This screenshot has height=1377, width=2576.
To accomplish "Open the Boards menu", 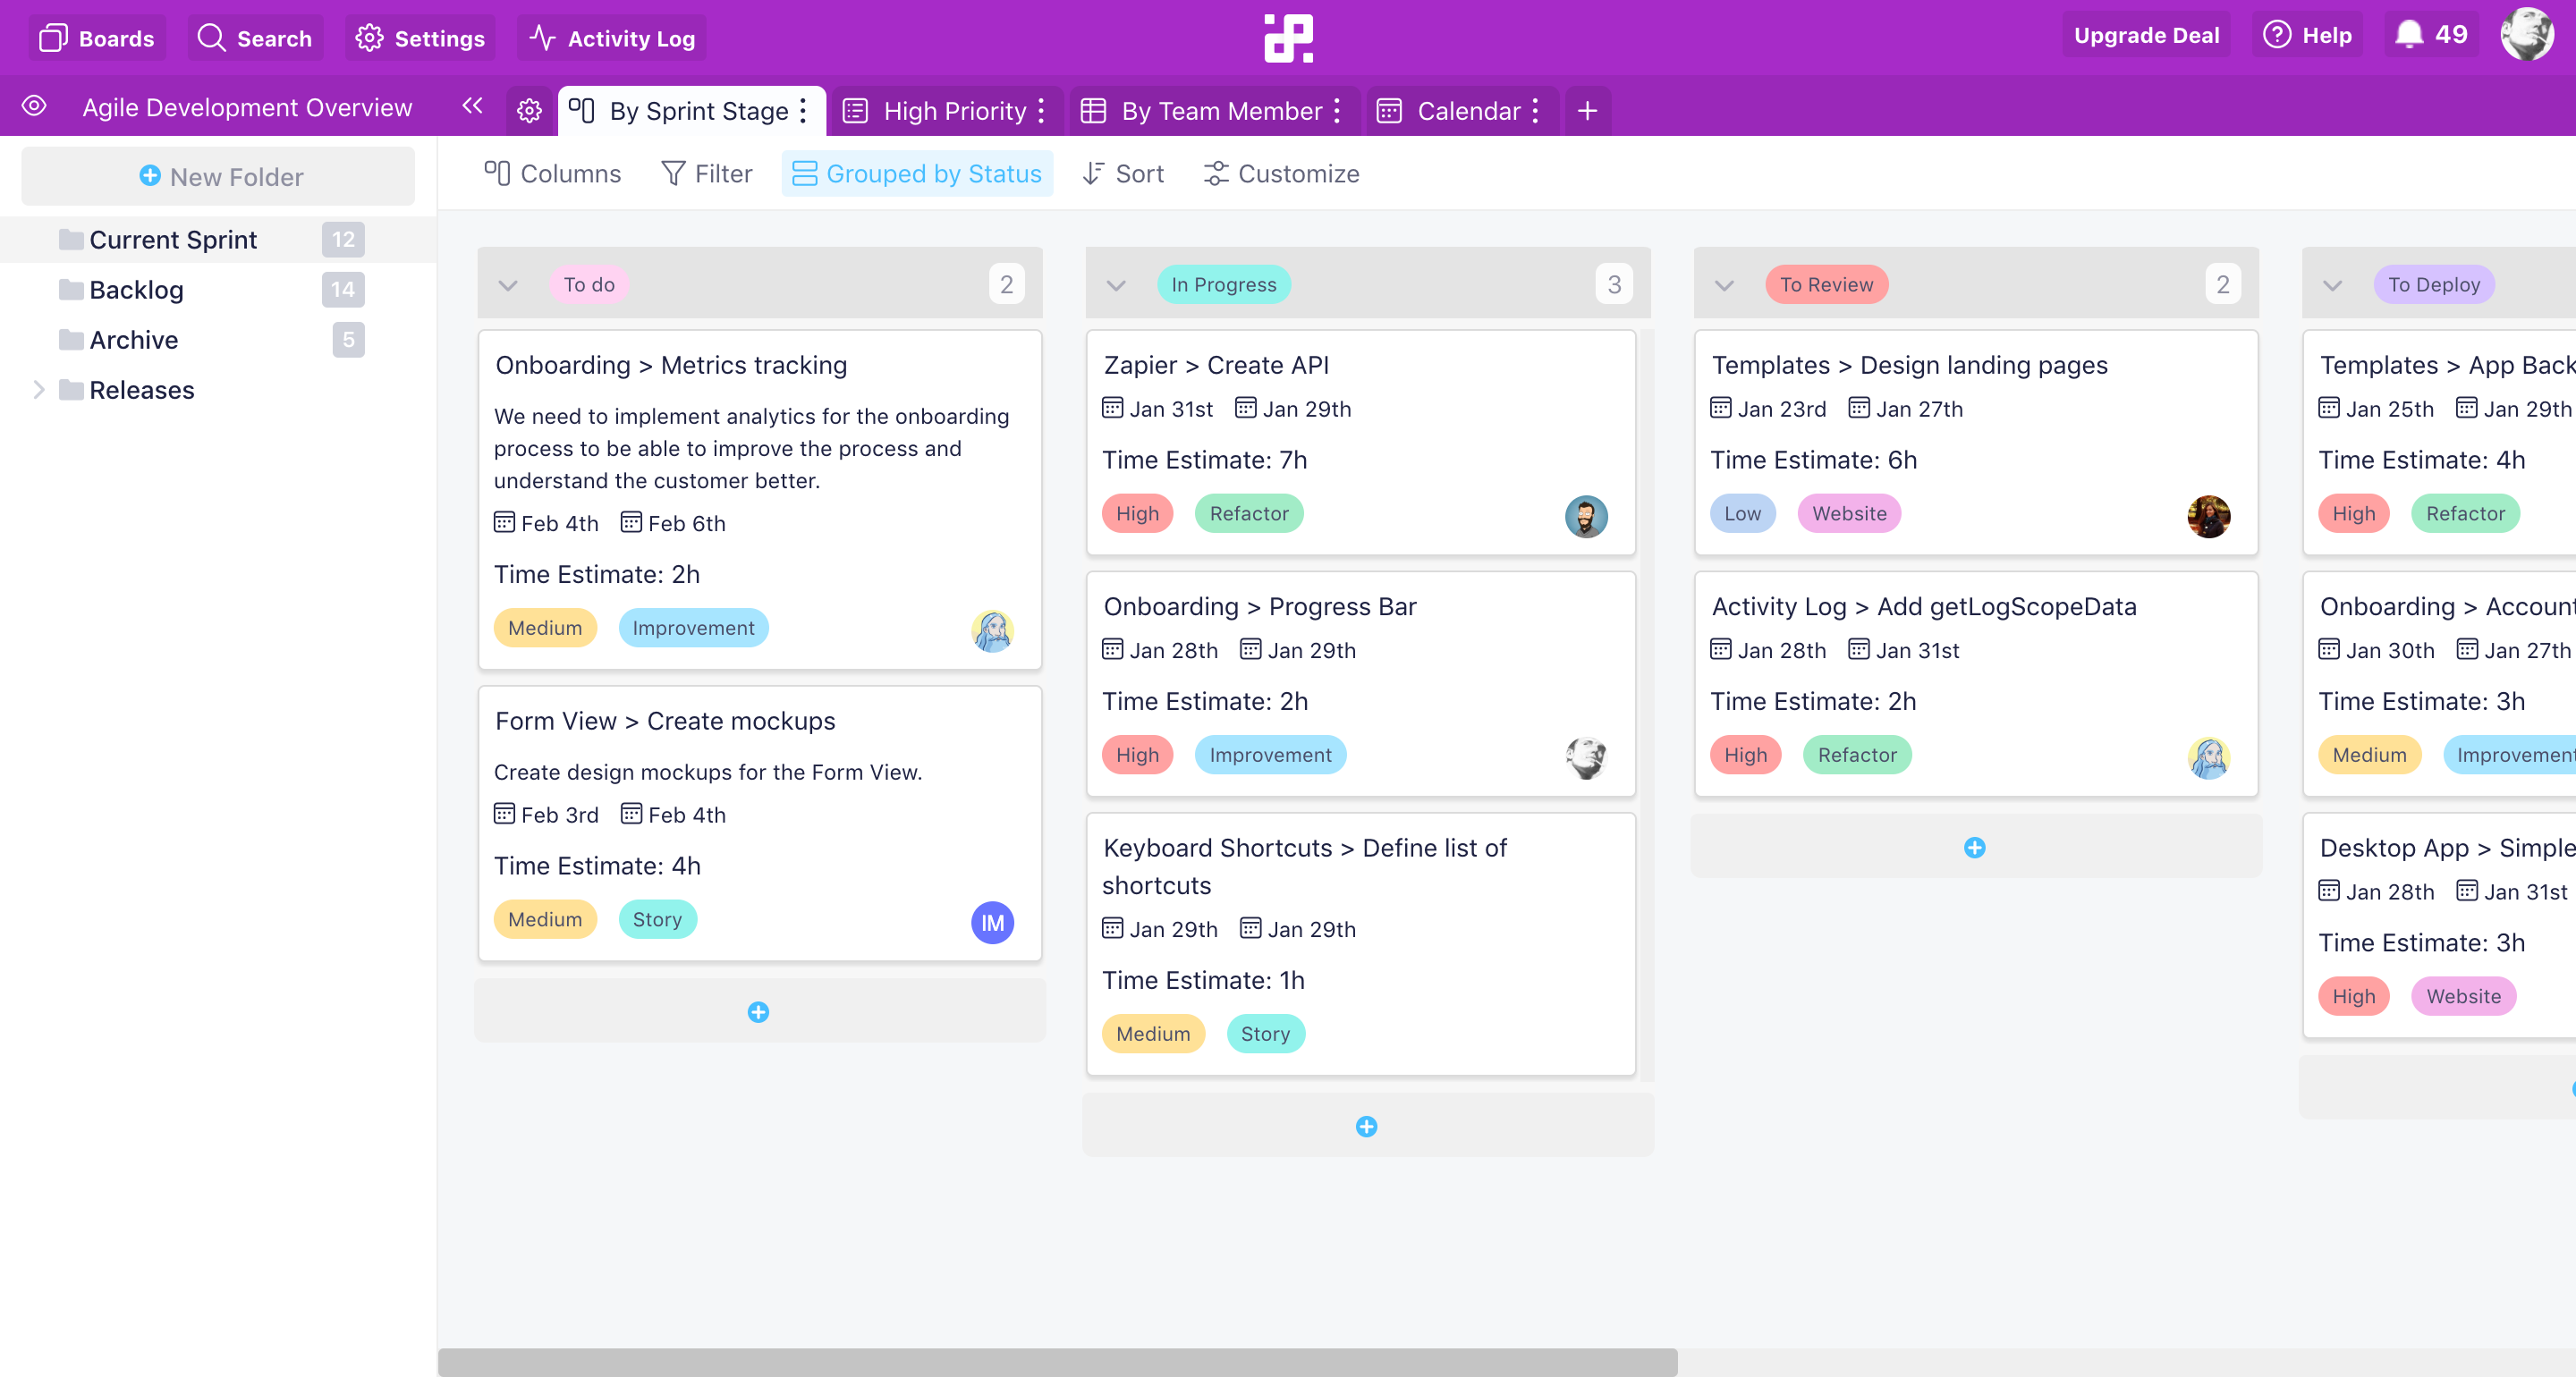I will click(x=97, y=38).
